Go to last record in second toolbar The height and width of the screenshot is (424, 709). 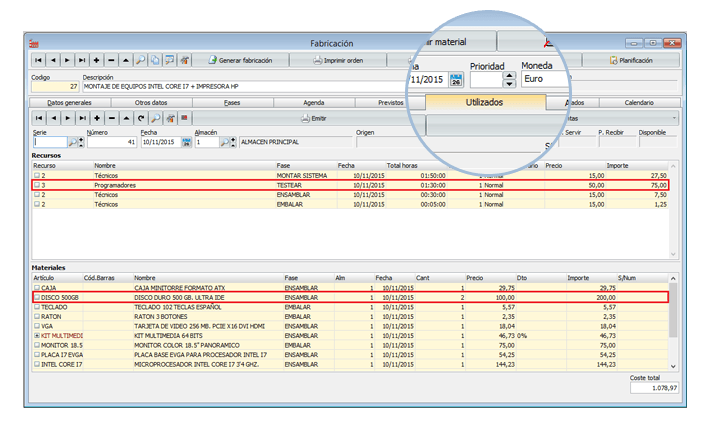(x=81, y=118)
